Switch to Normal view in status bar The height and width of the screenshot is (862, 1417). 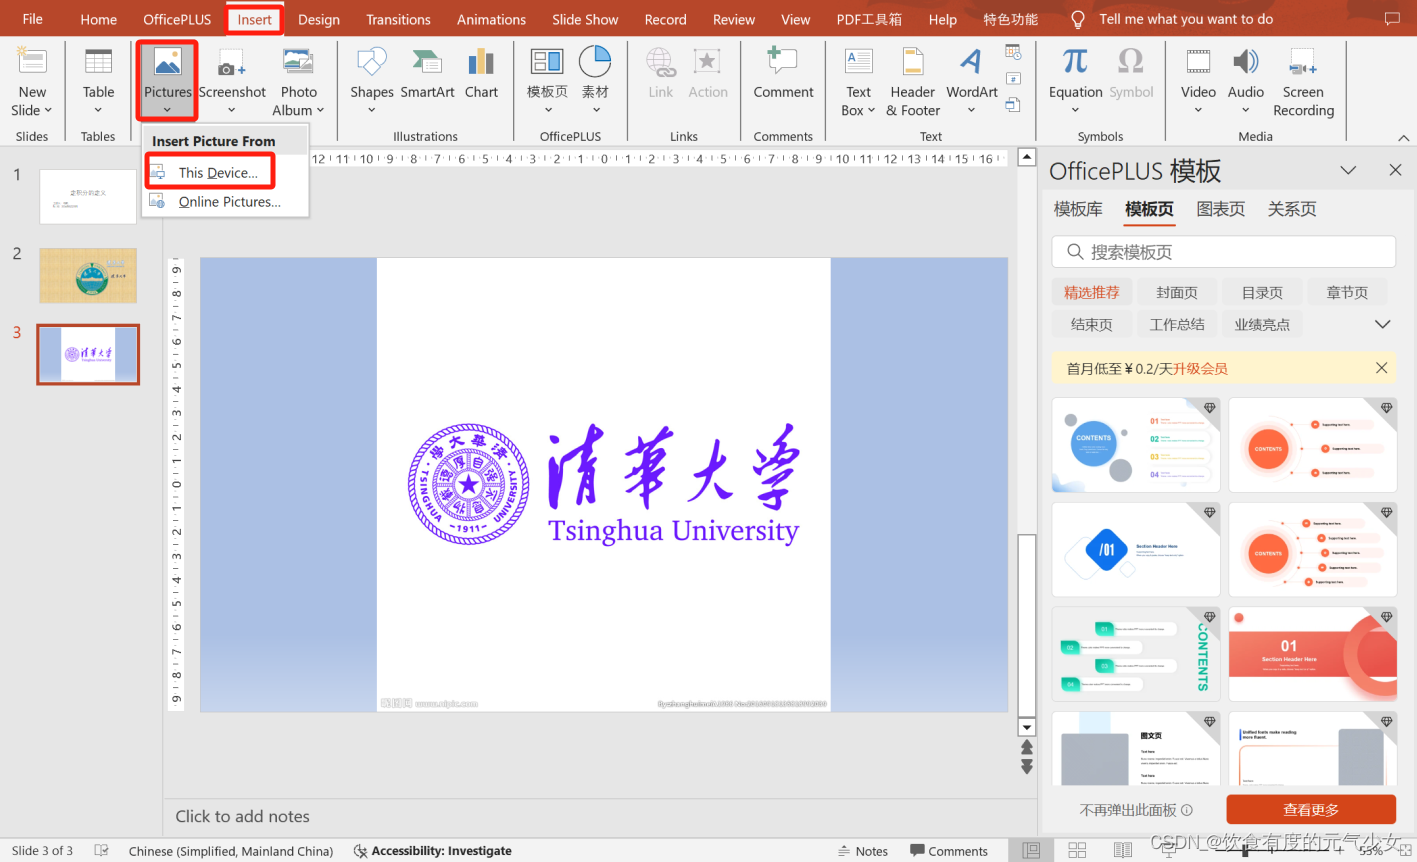(1031, 851)
